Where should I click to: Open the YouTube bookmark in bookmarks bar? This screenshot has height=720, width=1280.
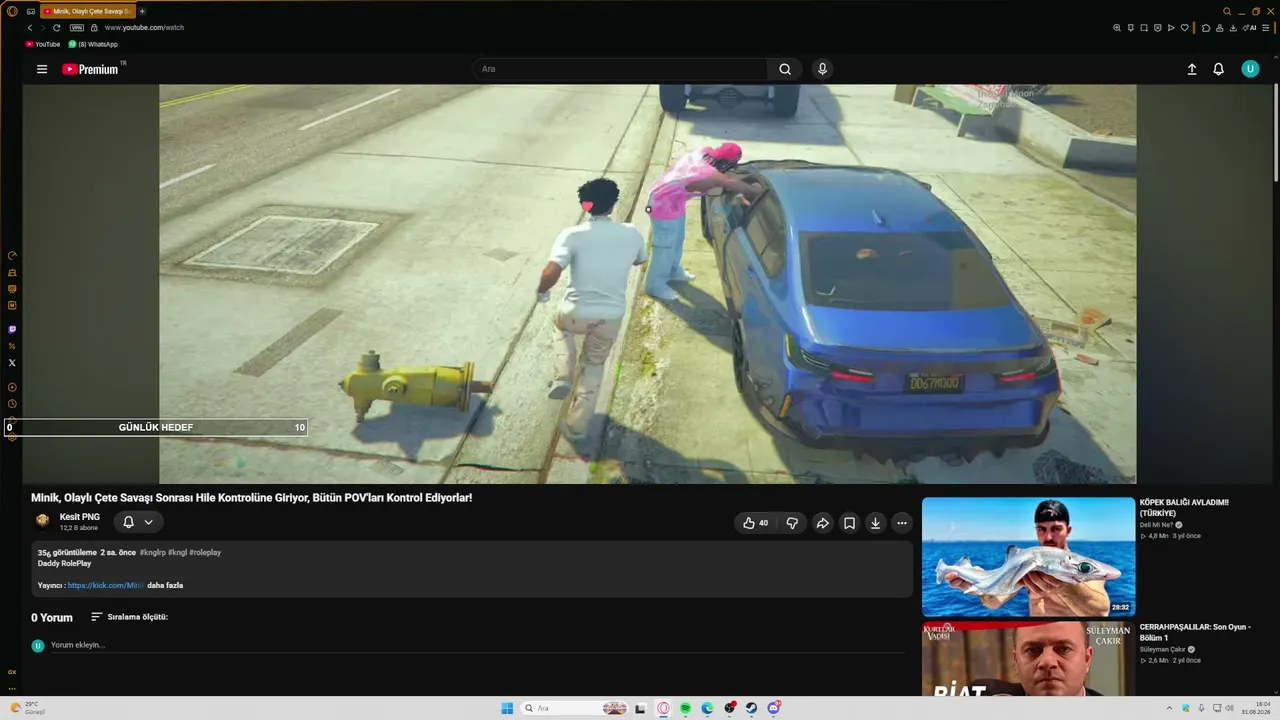(x=43, y=44)
